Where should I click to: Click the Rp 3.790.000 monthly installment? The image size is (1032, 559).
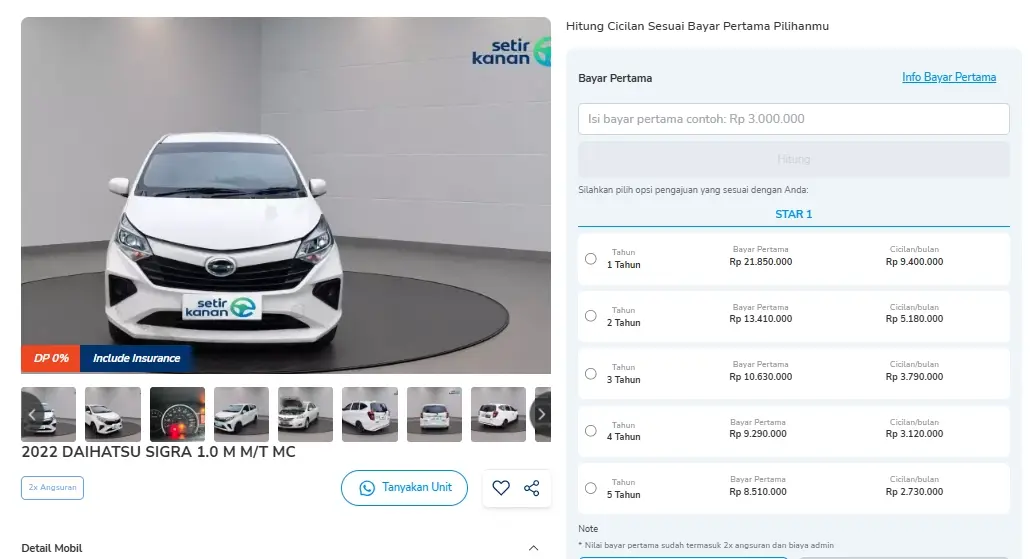914,377
